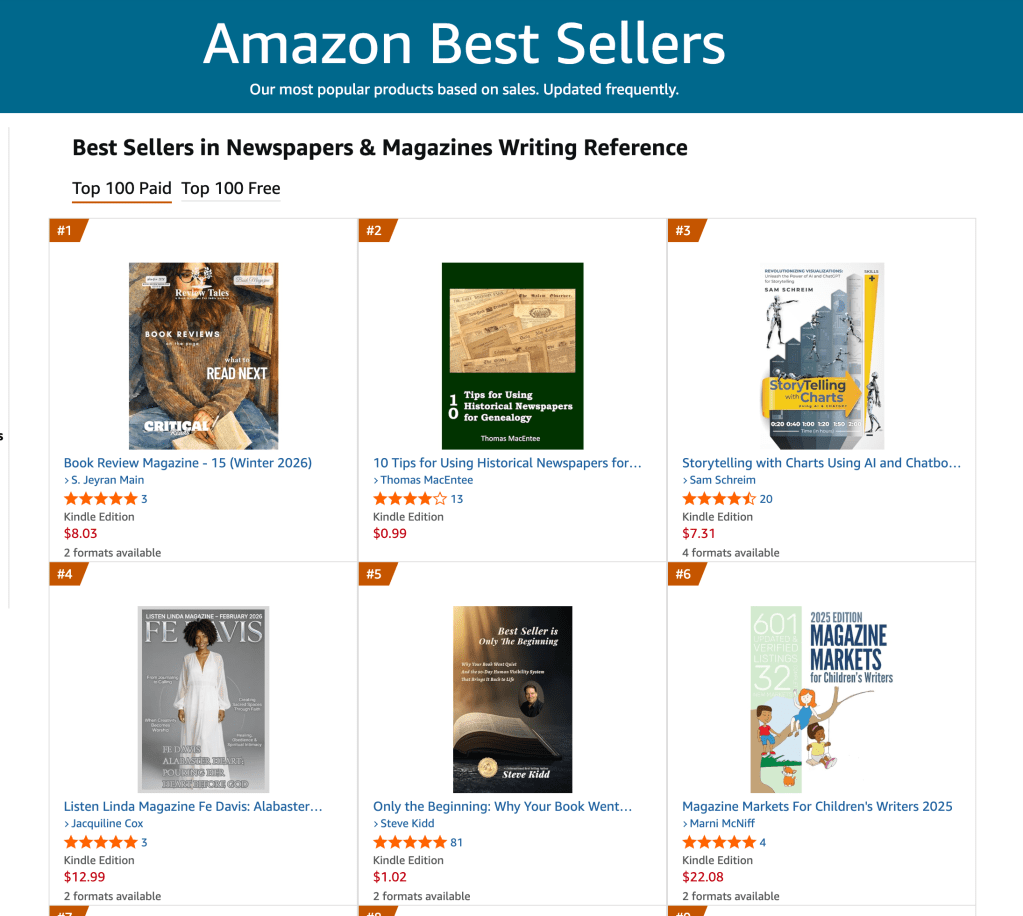Screen dimensions: 1023x916
Task: Click star rating of Historical Newspapers book
Action: point(409,499)
